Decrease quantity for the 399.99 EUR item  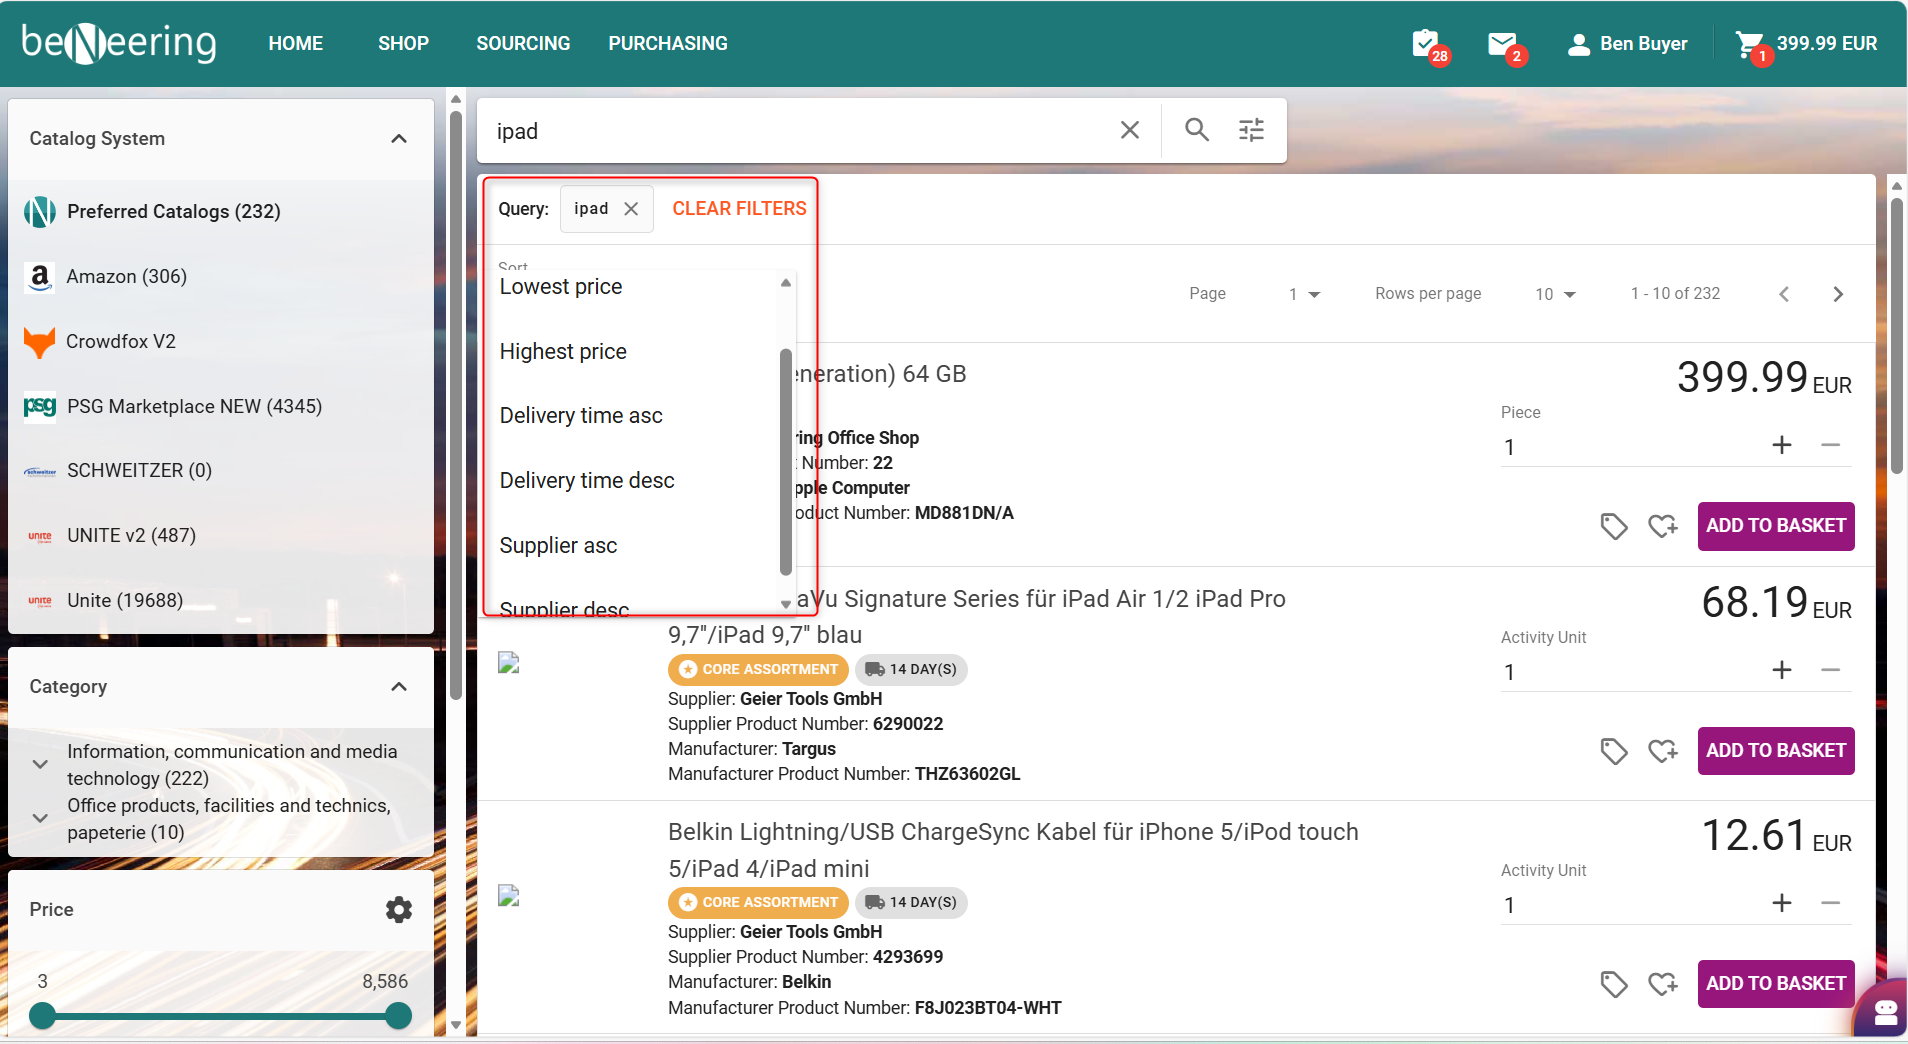tap(1831, 445)
